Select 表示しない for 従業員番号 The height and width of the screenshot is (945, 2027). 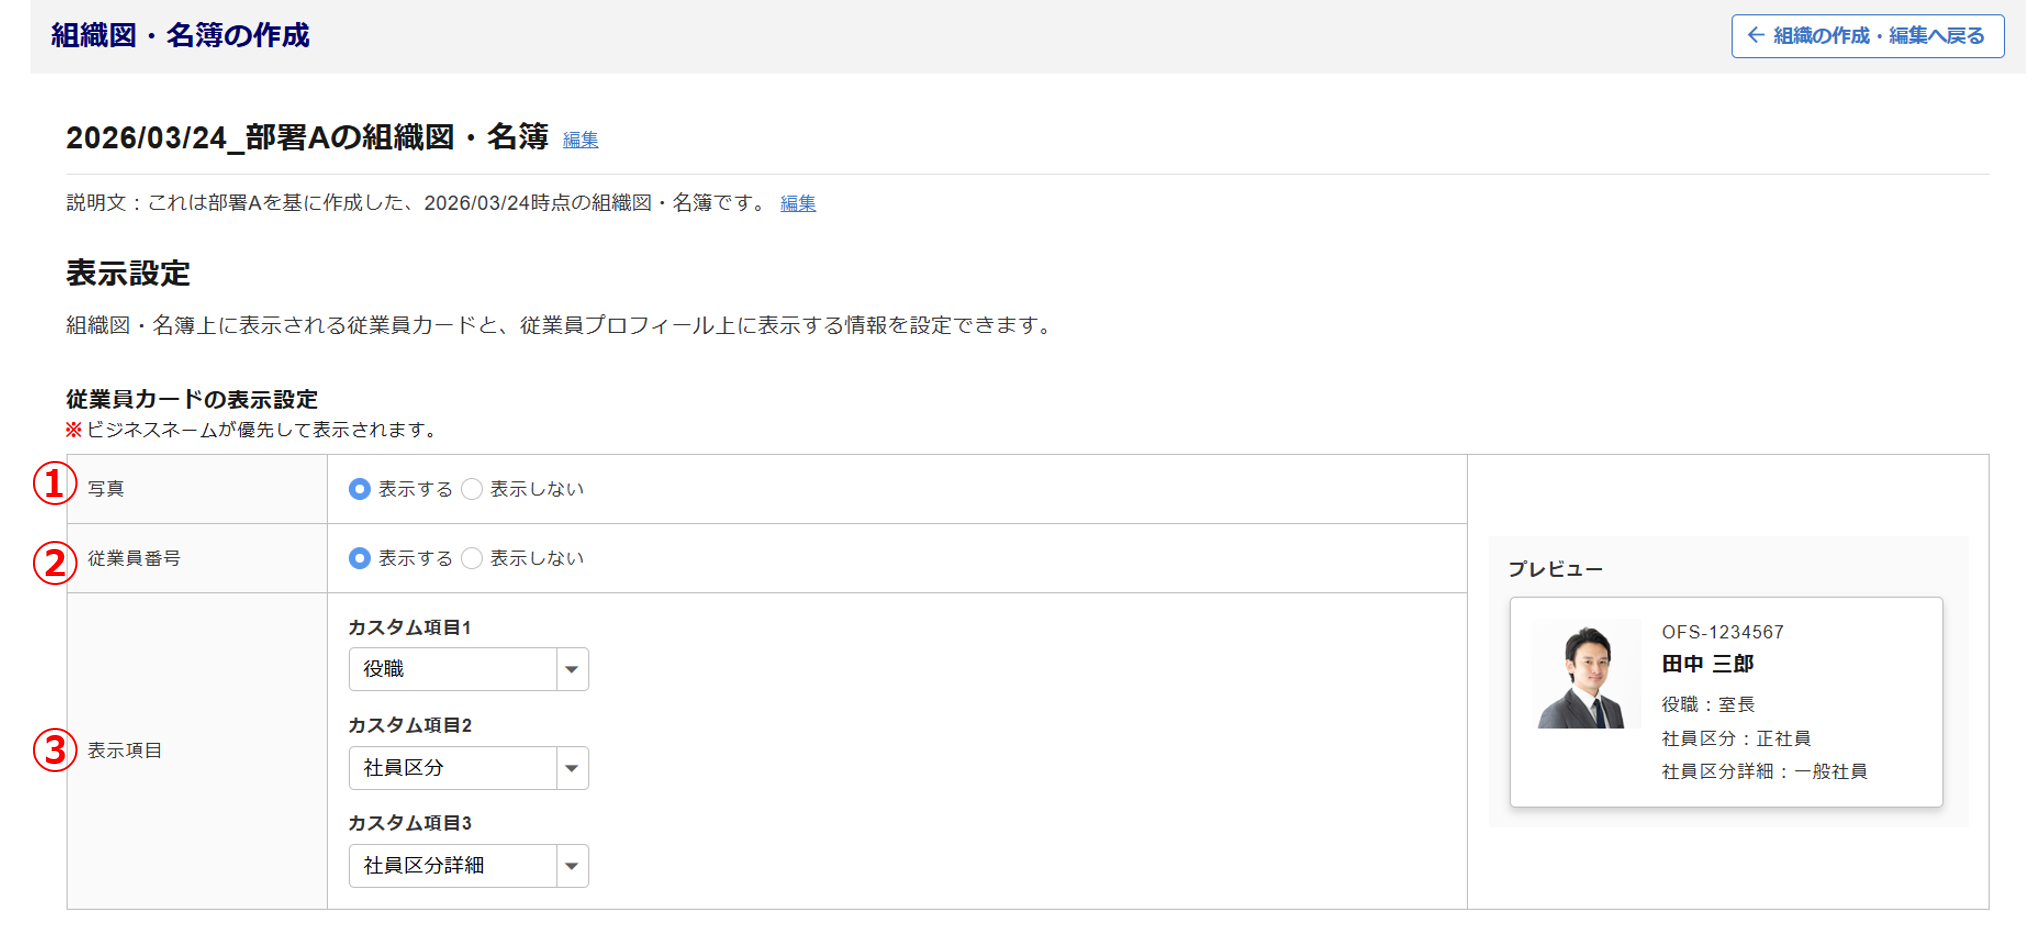472,558
